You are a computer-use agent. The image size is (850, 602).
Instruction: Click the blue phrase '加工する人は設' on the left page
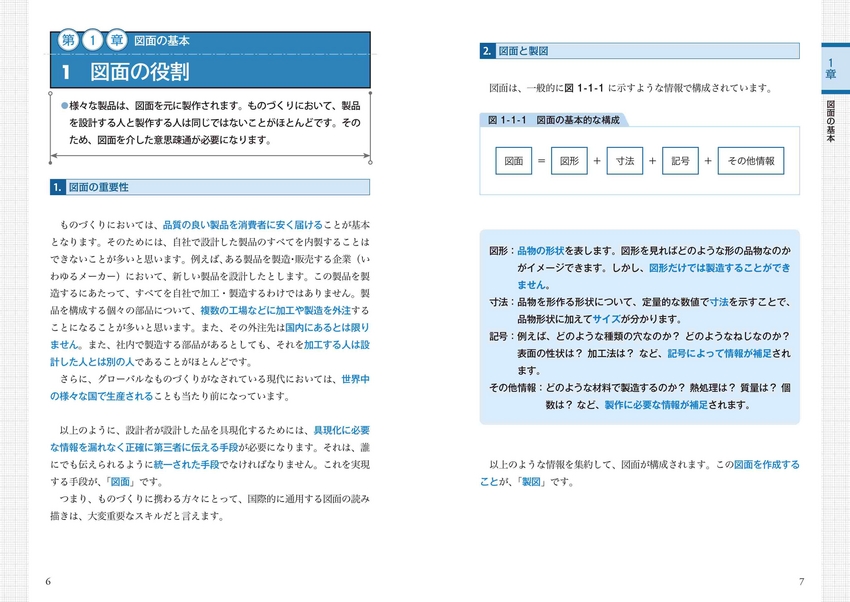click(x=337, y=345)
